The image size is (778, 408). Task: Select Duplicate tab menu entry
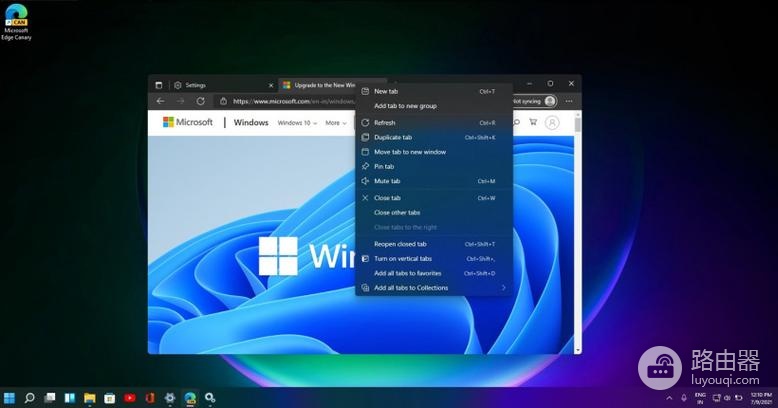click(434, 137)
